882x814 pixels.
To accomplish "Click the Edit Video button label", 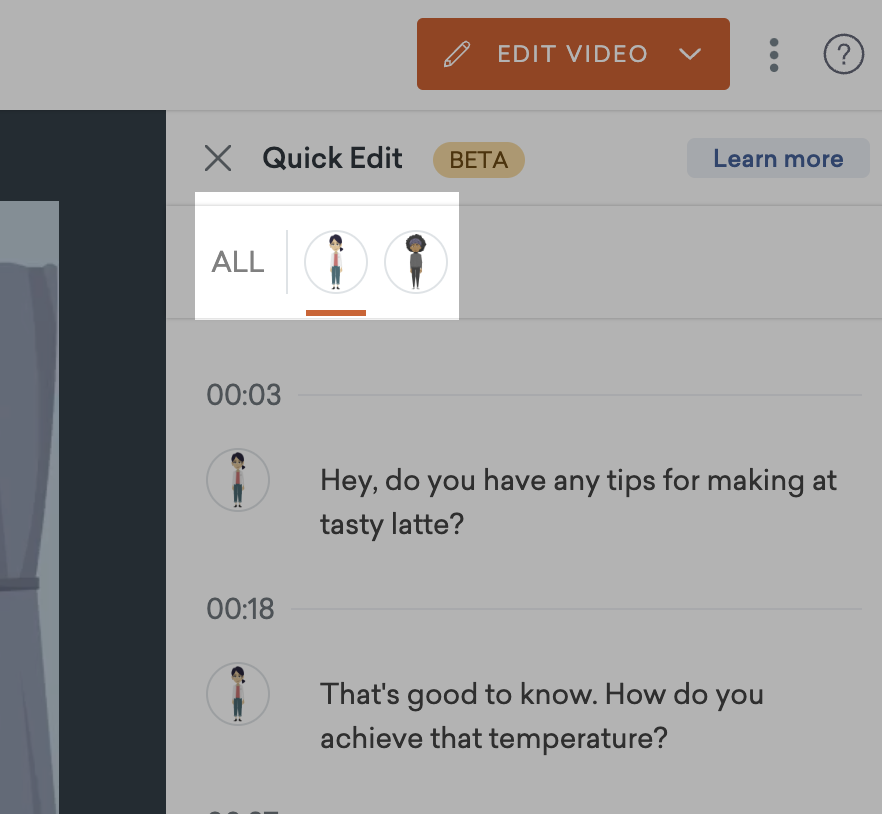I will pyautogui.click(x=573, y=54).
